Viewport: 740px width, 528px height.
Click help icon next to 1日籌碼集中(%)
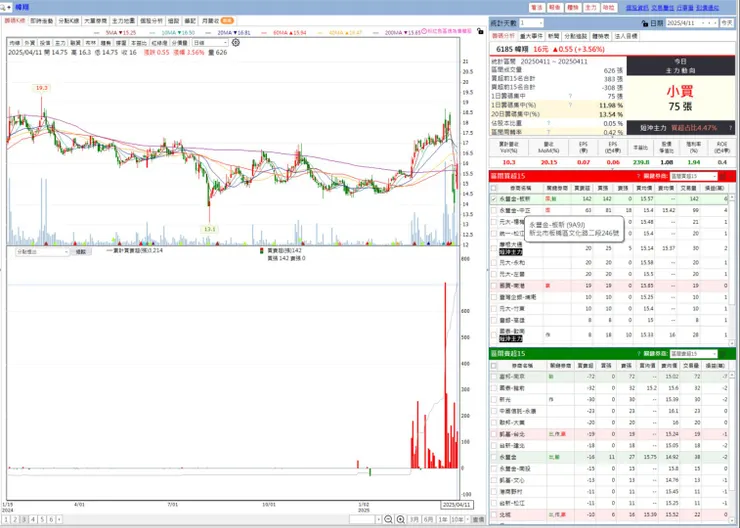(x=571, y=105)
